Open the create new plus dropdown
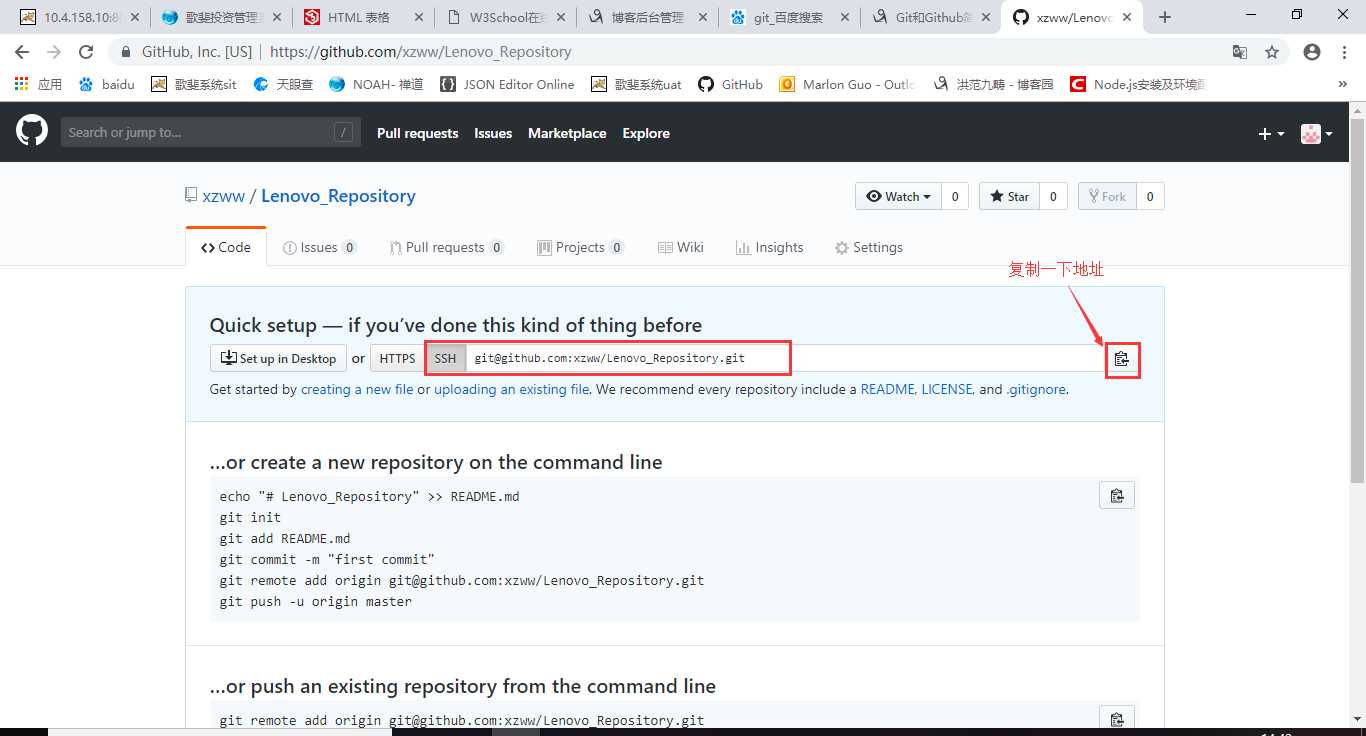This screenshot has height=736, width=1366. 1271,133
